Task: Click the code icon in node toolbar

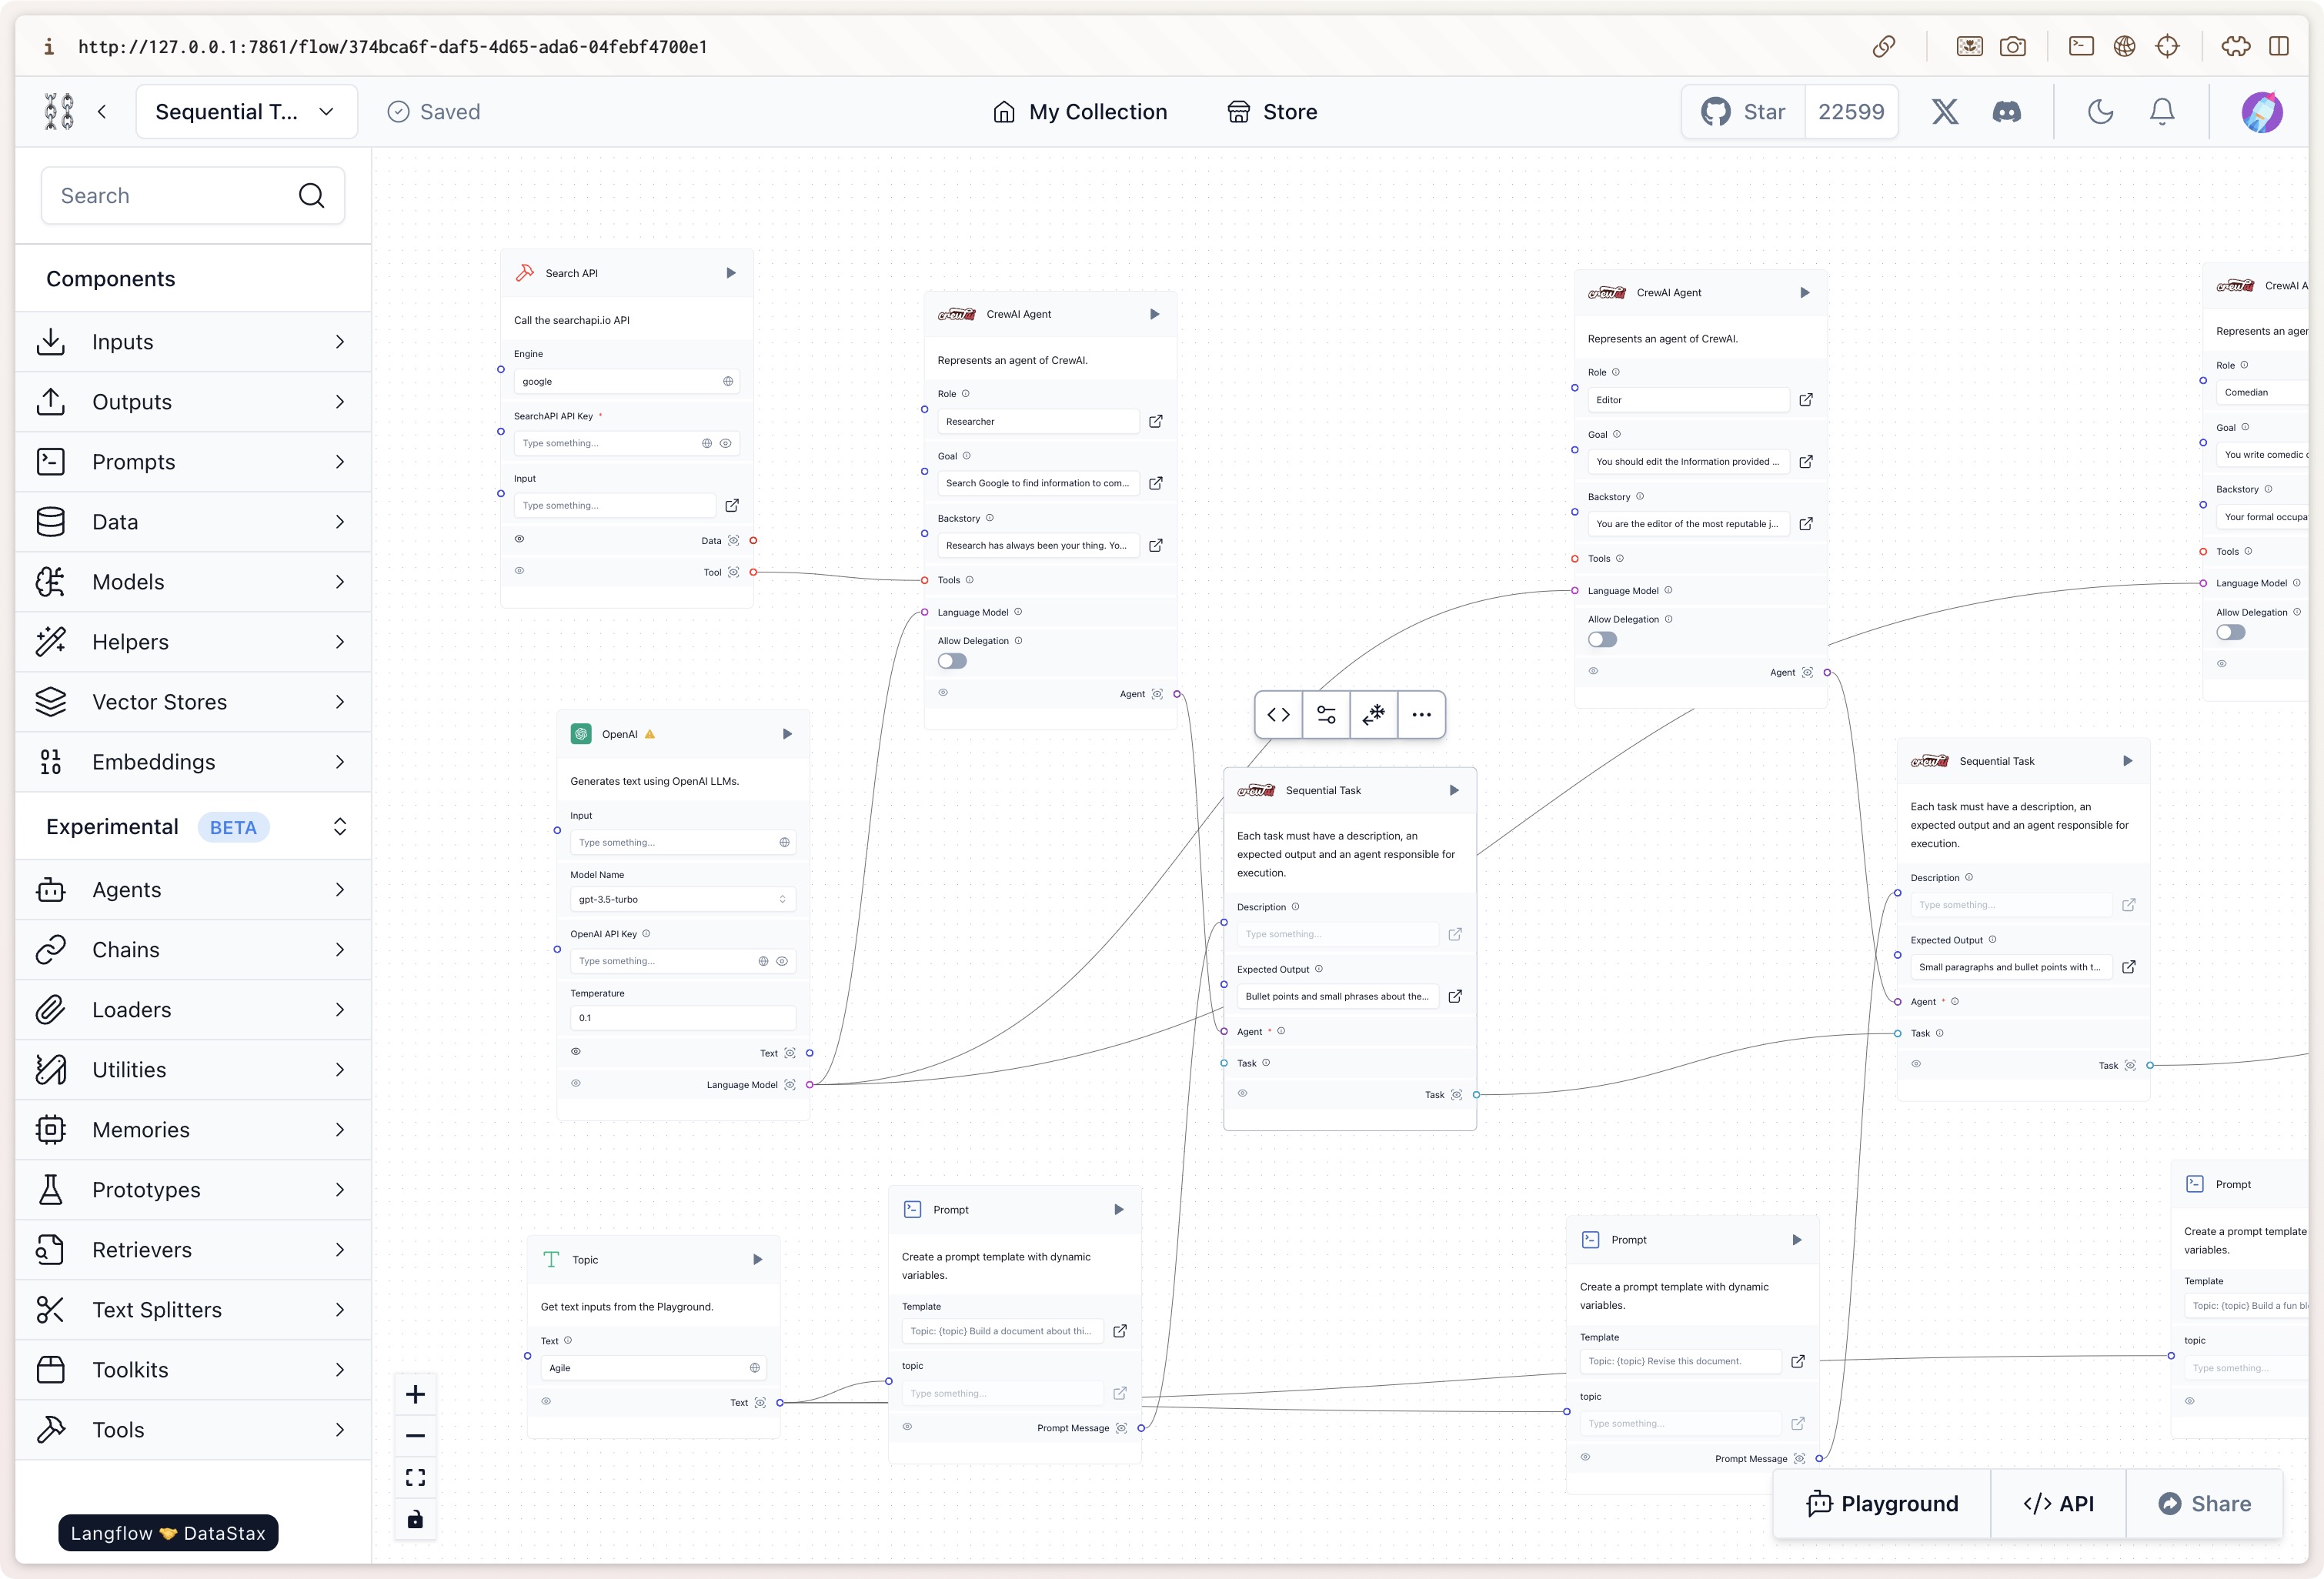Action: (1278, 714)
